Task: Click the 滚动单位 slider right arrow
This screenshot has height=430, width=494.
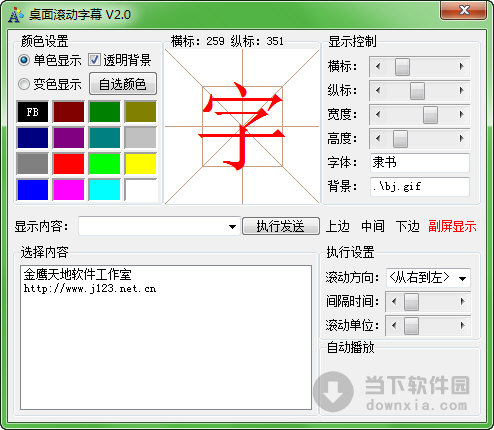Action: point(462,326)
